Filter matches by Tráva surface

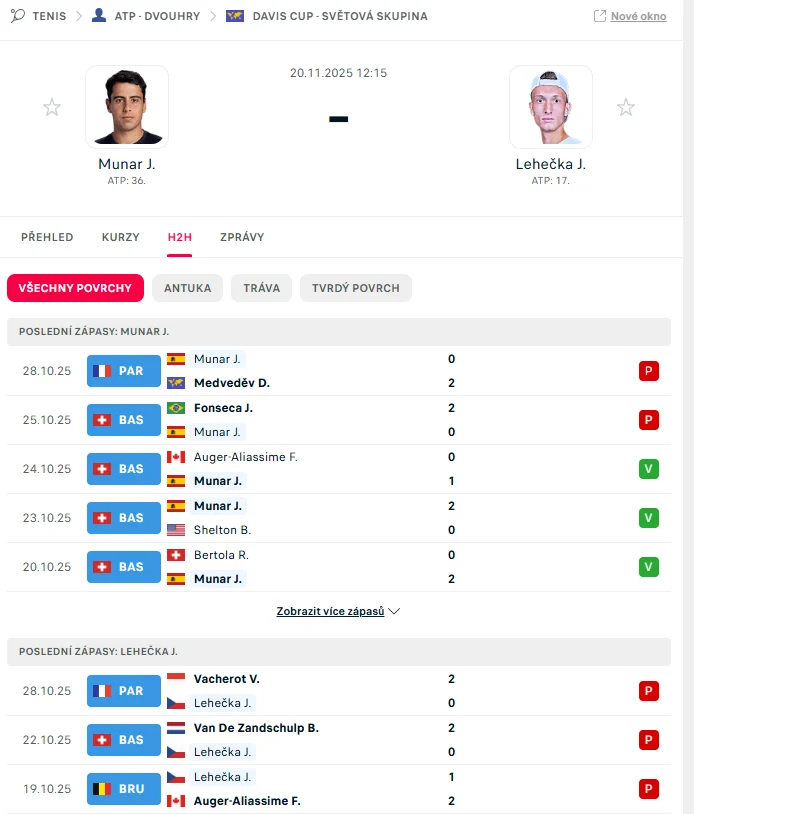pos(261,288)
